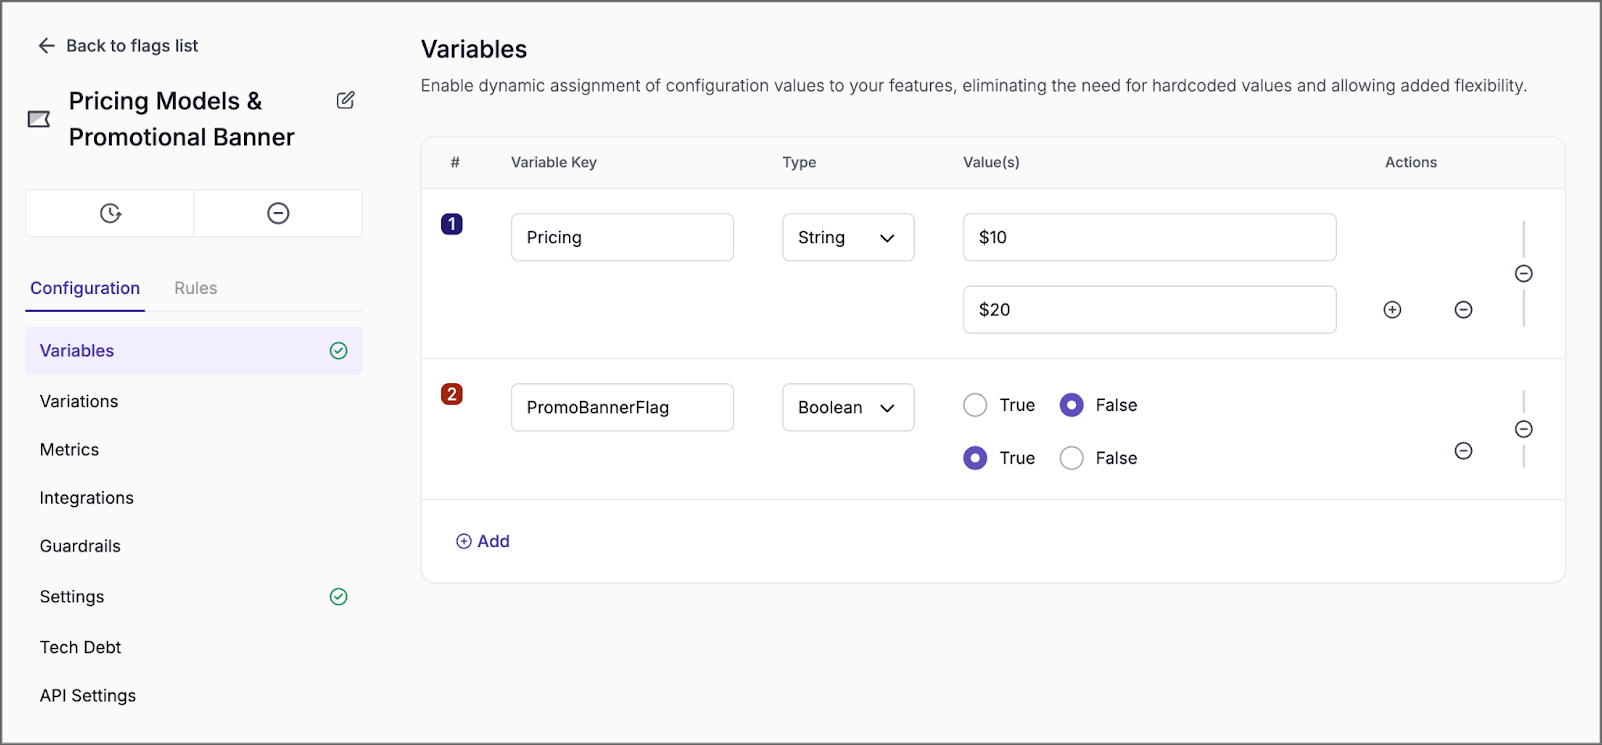
Task: Click the green check icon beside Variables
Action: click(339, 351)
